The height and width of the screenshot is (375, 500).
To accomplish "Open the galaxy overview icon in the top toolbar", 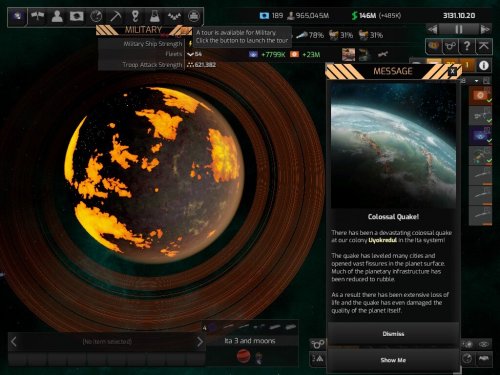I will [17, 16].
